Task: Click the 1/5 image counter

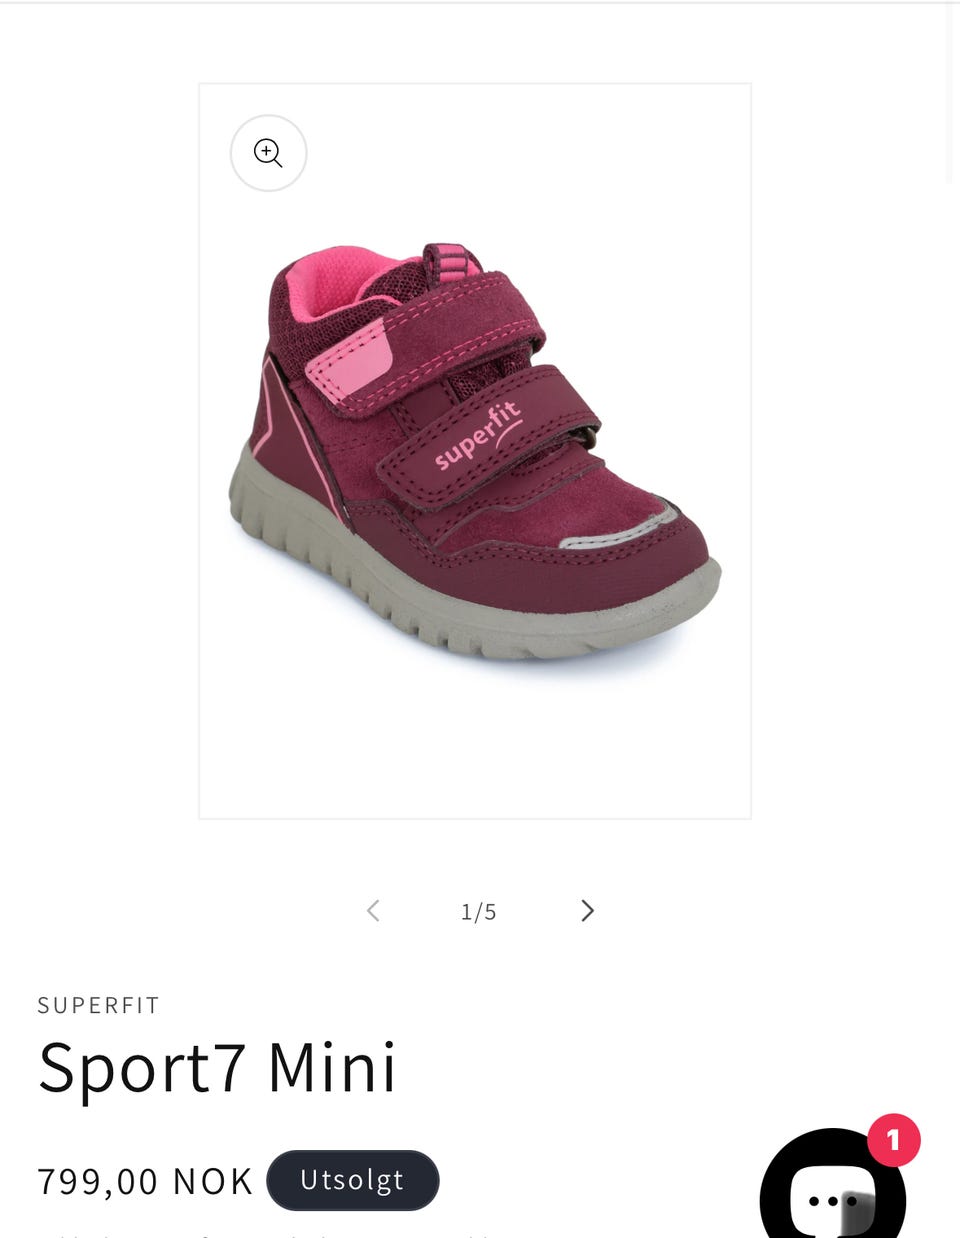Action: (x=479, y=911)
